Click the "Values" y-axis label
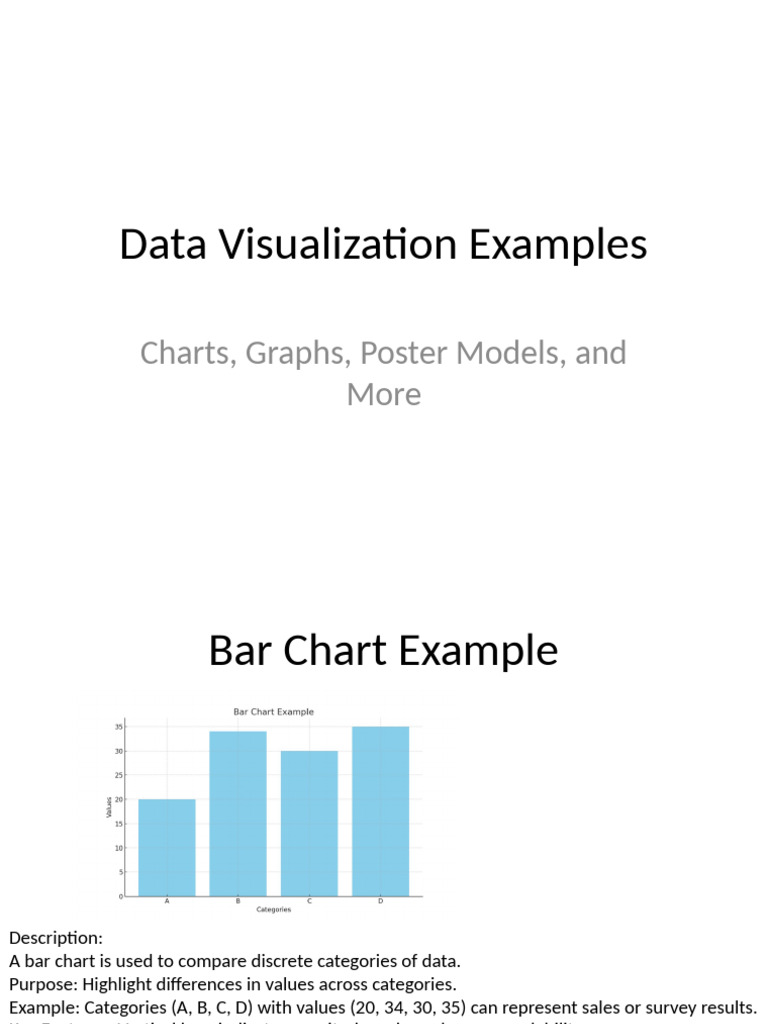This screenshot has width=768, height=1024. 108,807
